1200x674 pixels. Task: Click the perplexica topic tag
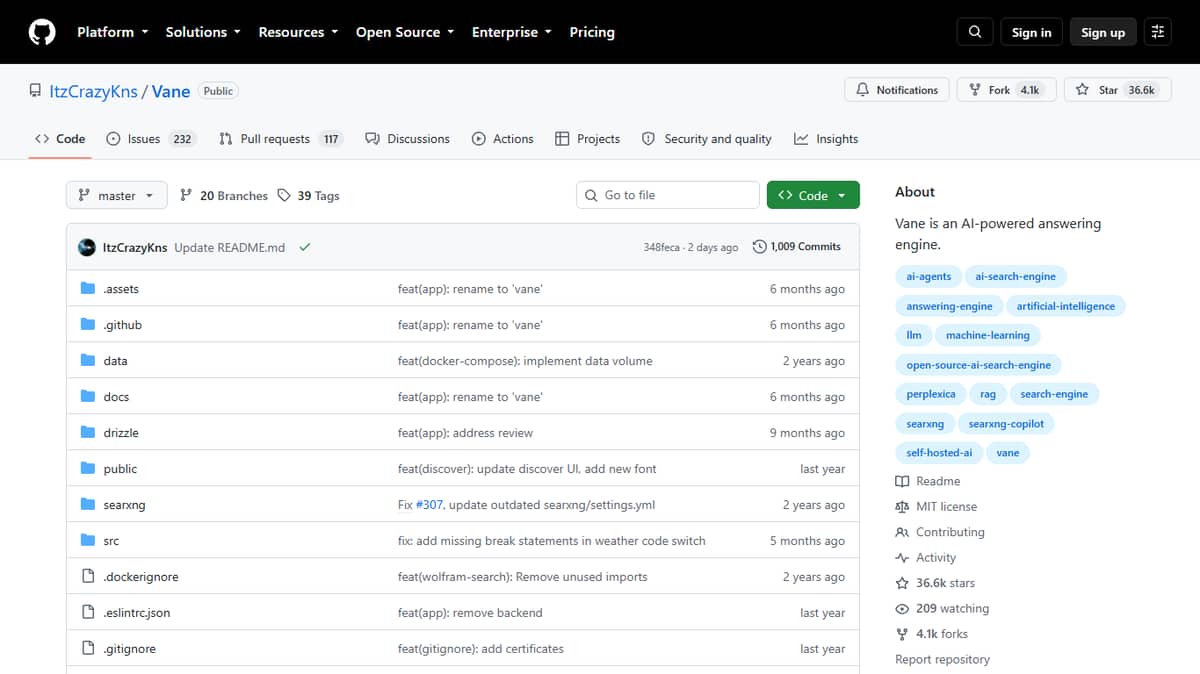coord(931,394)
